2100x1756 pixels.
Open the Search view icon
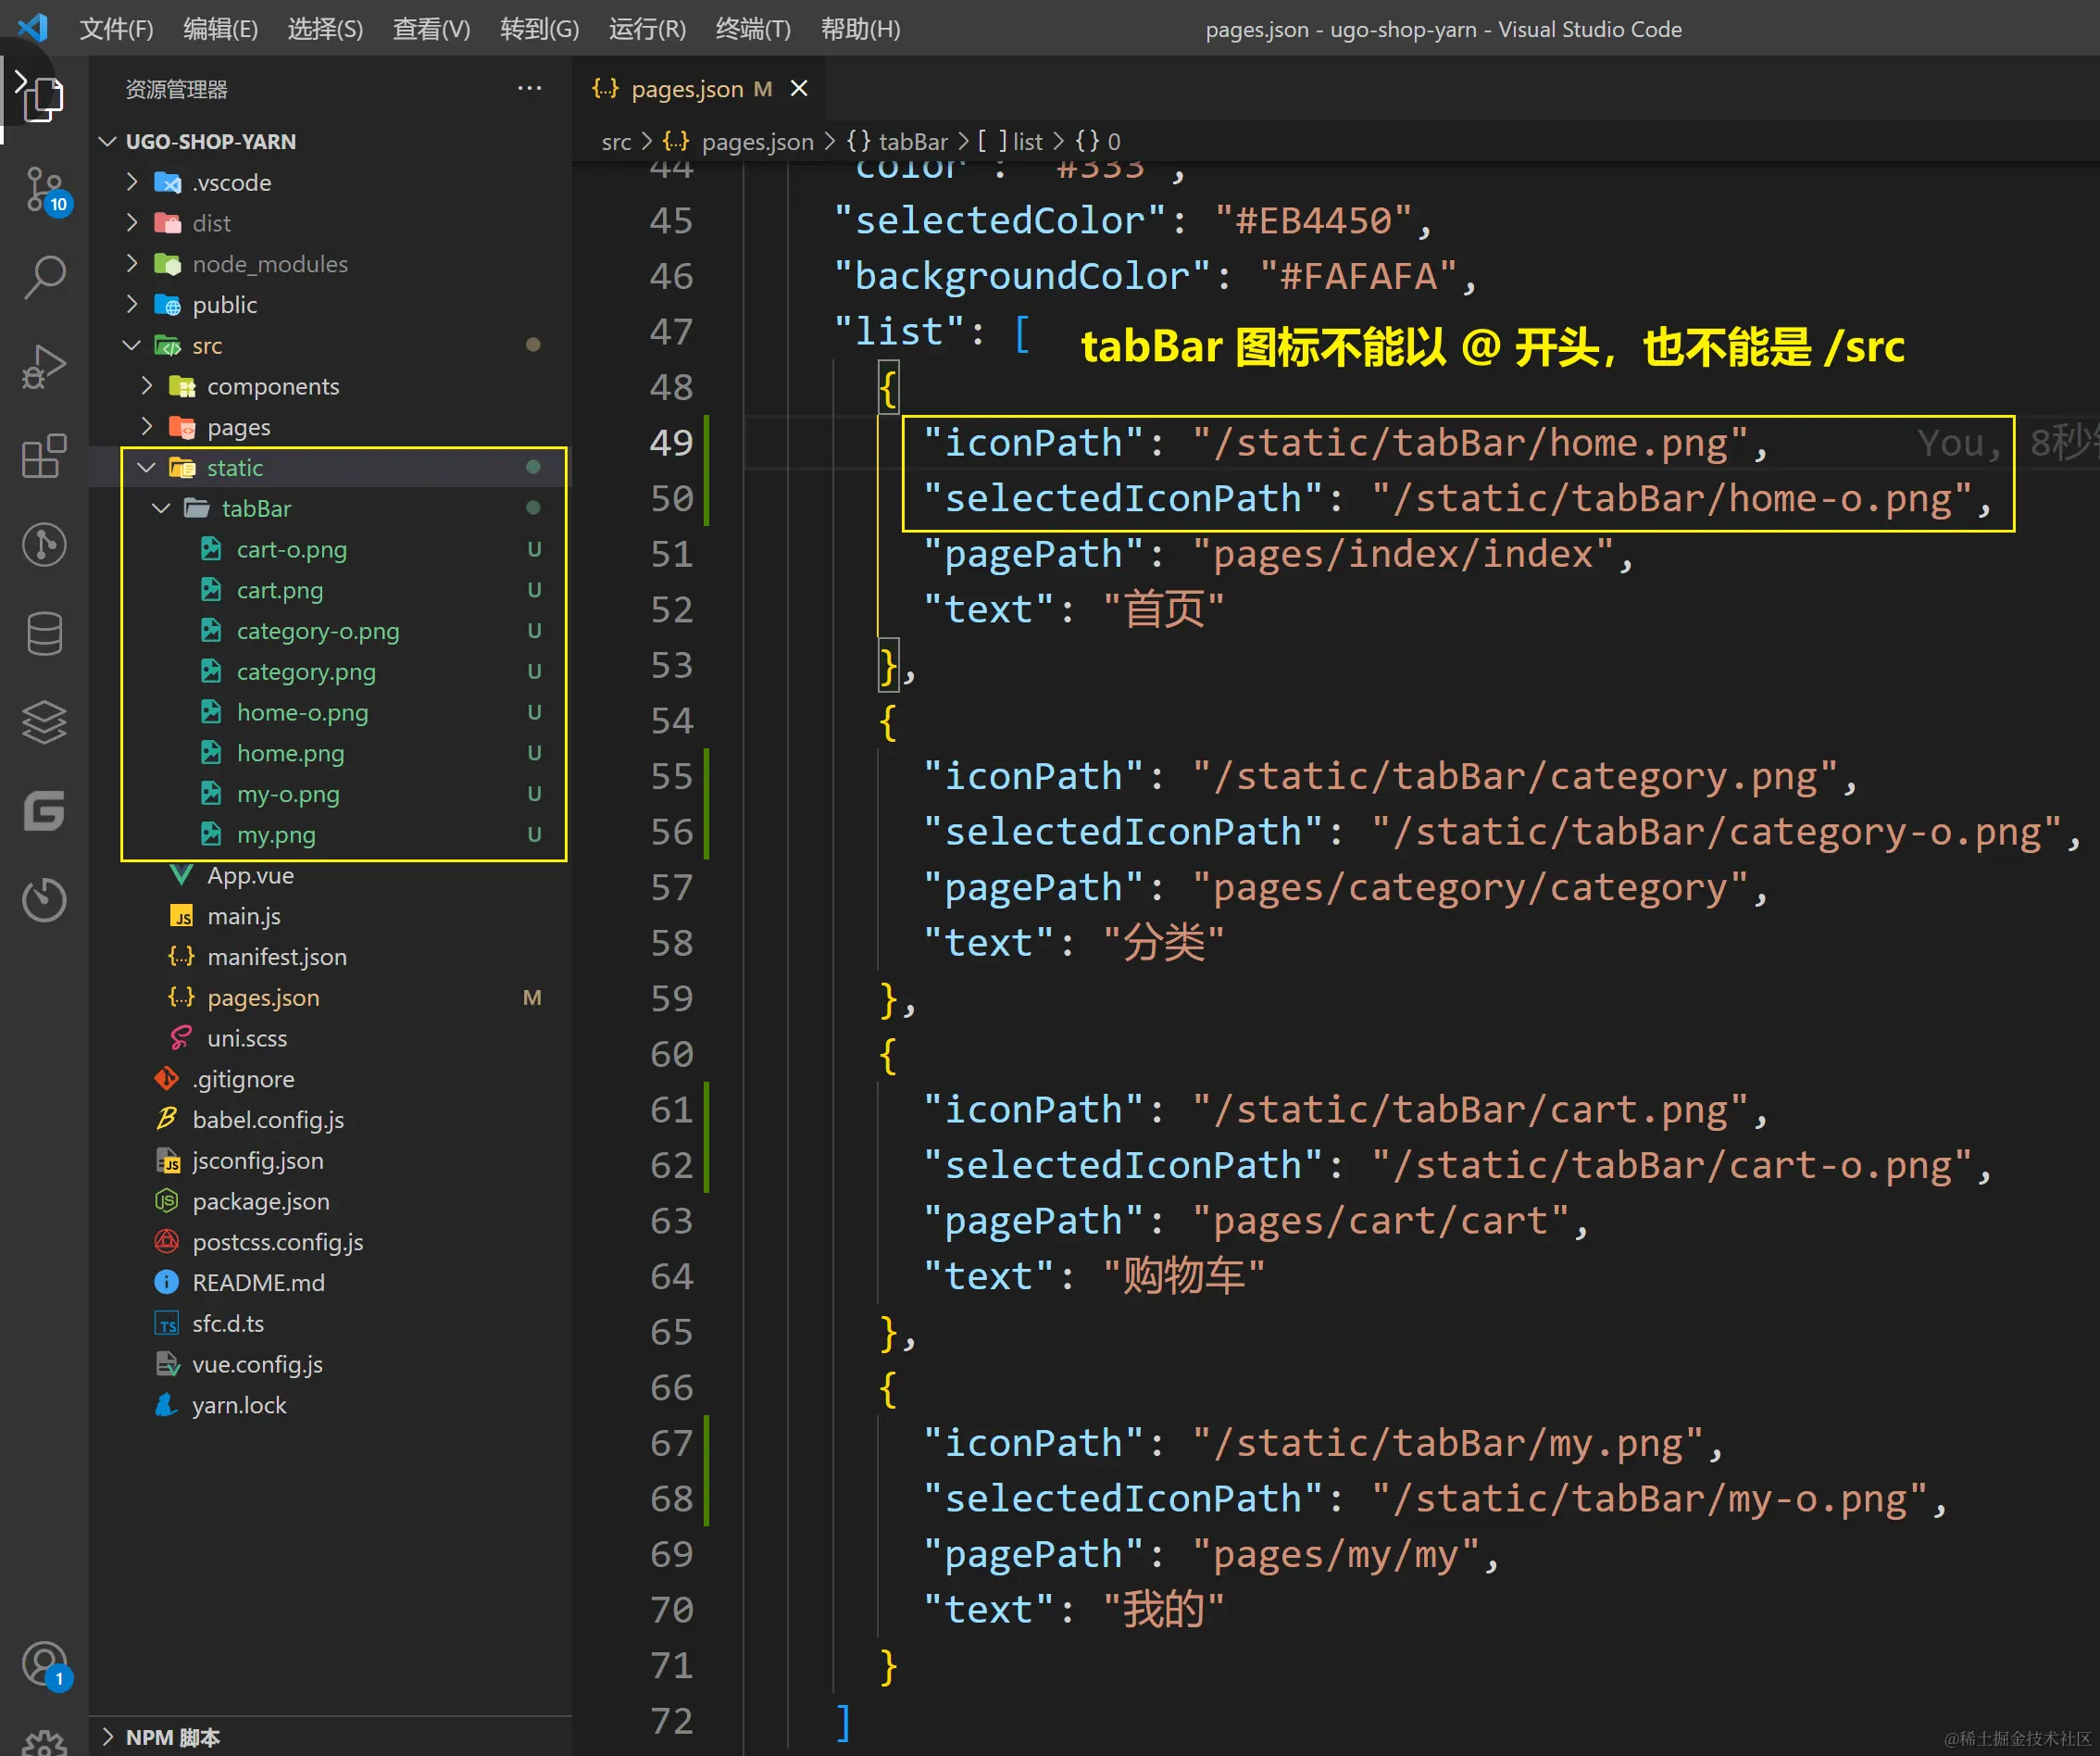pyautogui.click(x=44, y=277)
